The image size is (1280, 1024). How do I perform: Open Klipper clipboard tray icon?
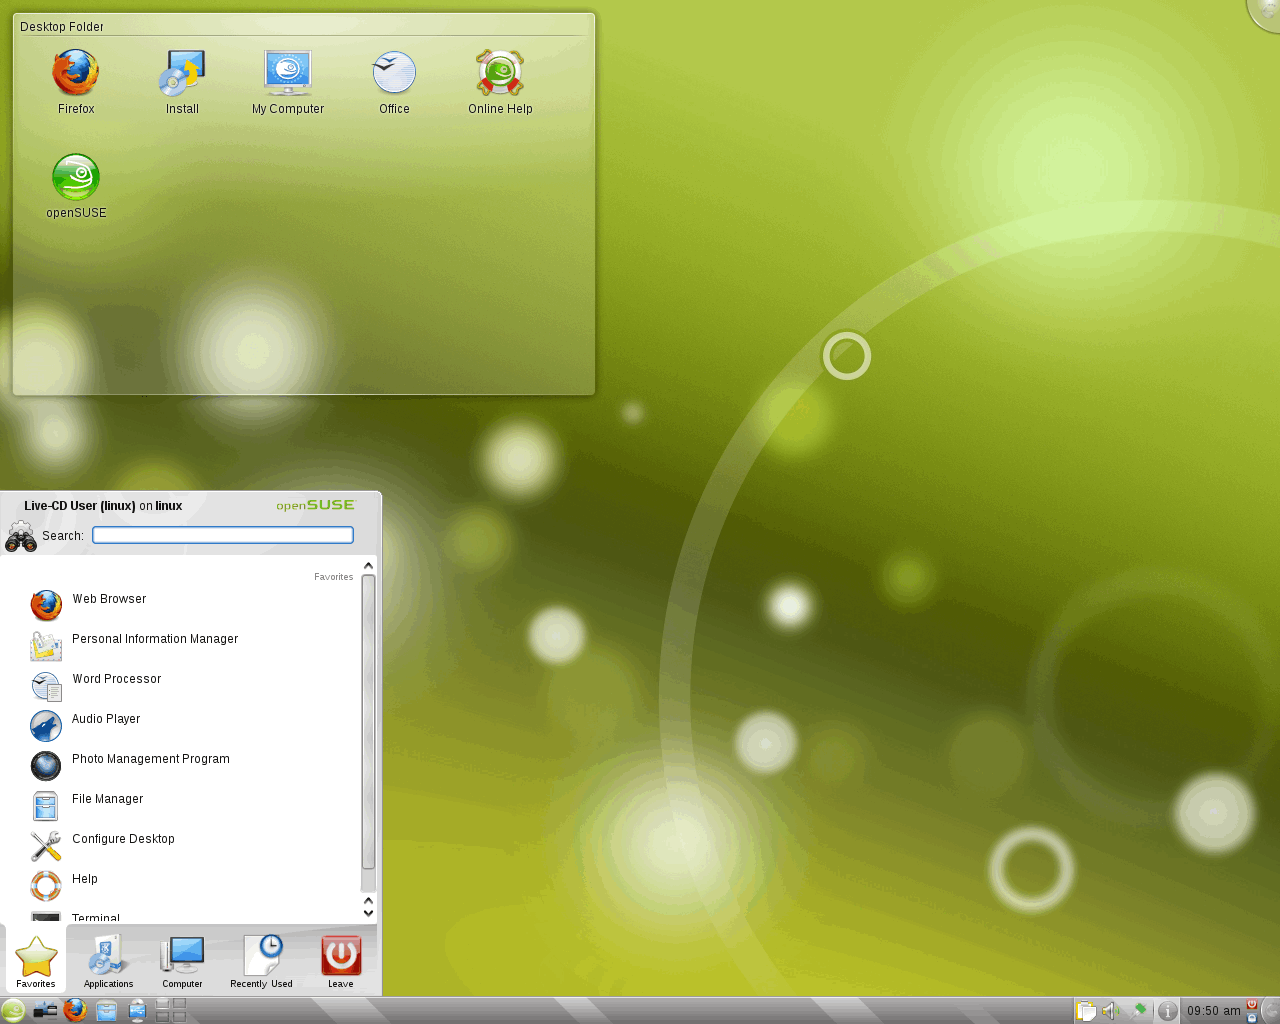(1086, 1011)
